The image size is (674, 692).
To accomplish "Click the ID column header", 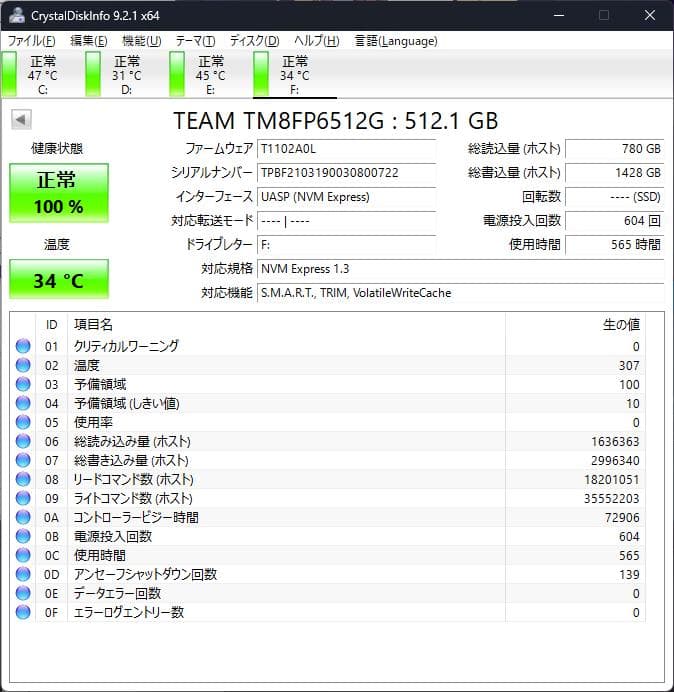I will click(52, 325).
